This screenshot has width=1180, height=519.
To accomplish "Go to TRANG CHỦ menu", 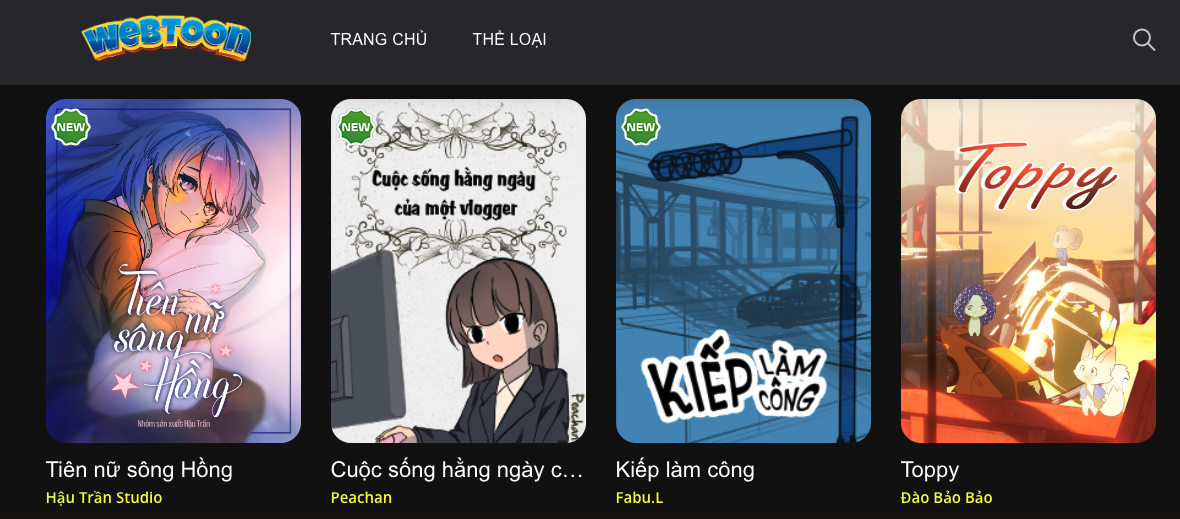I will (x=379, y=39).
